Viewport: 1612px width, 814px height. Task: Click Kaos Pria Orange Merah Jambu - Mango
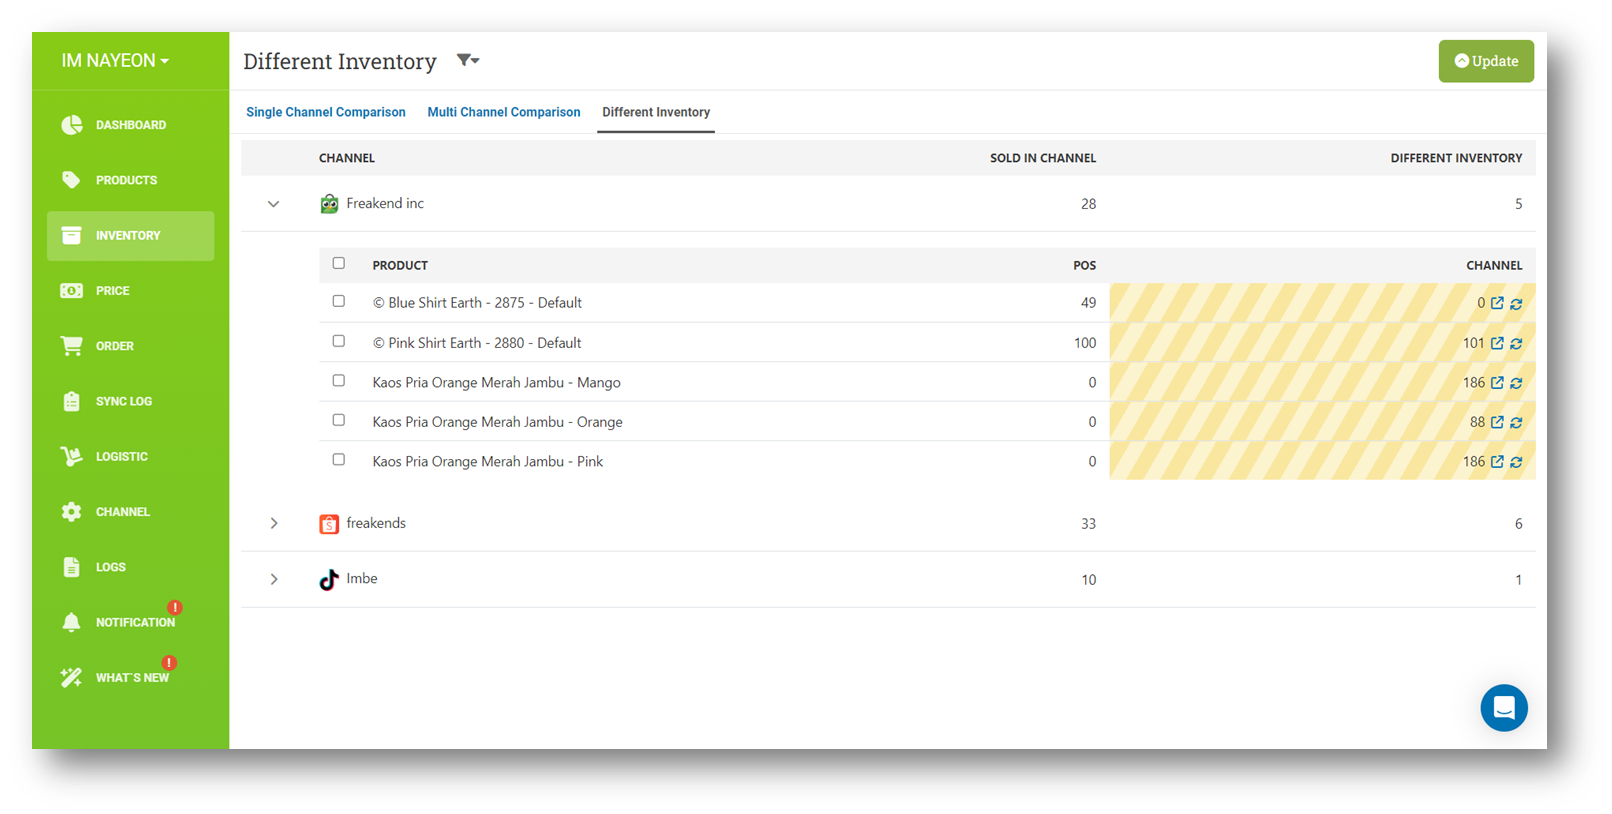496,382
